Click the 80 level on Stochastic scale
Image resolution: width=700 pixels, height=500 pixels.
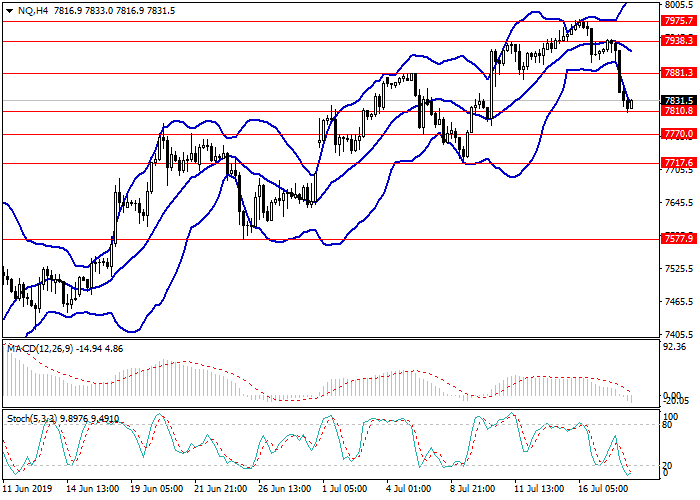click(x=668, y=424)
